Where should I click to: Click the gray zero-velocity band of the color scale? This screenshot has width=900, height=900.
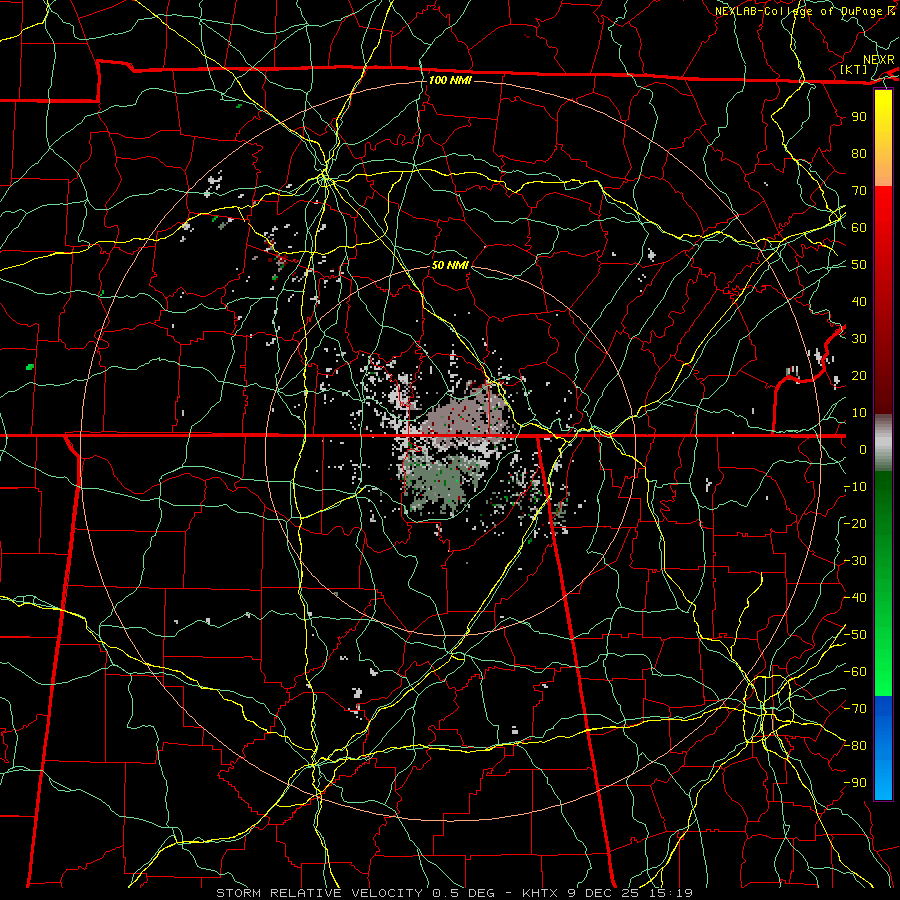883,442
